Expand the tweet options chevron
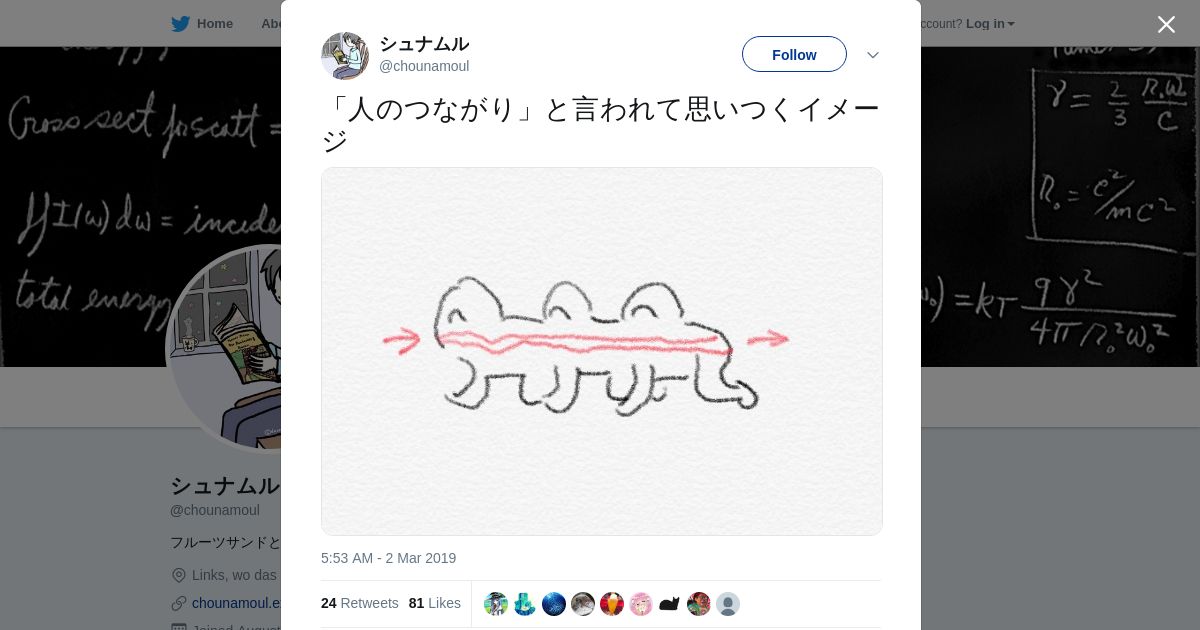The image size is (1200, 630). (873, 55)
